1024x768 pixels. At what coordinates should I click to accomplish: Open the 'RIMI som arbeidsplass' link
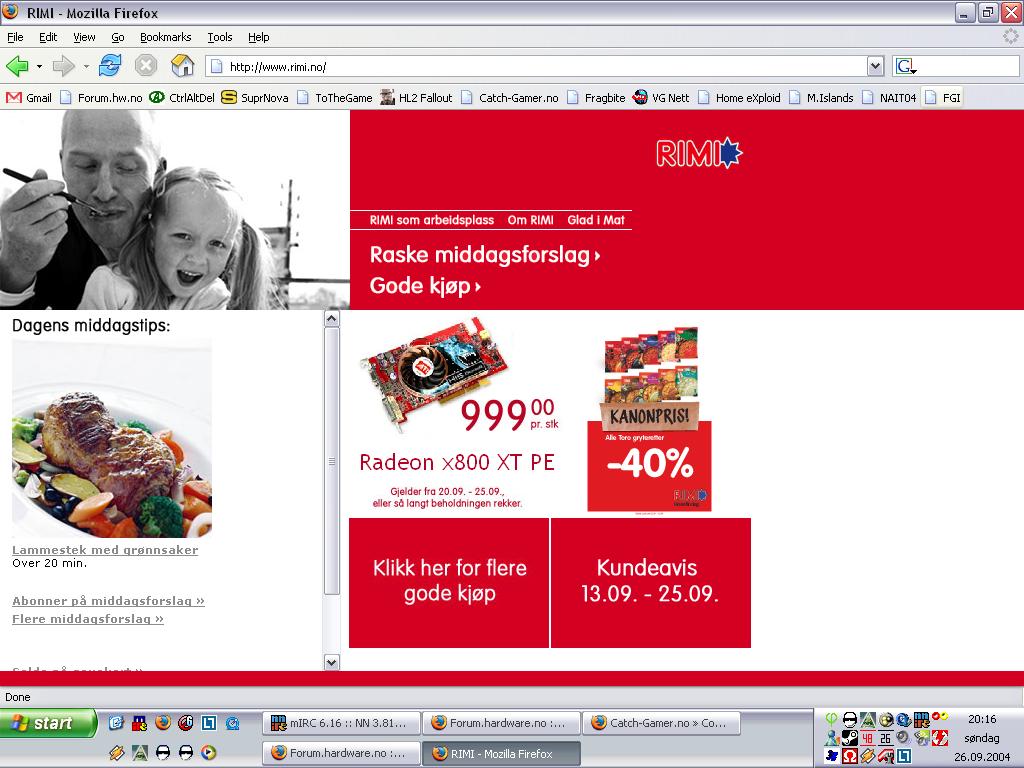click(432, 220)
